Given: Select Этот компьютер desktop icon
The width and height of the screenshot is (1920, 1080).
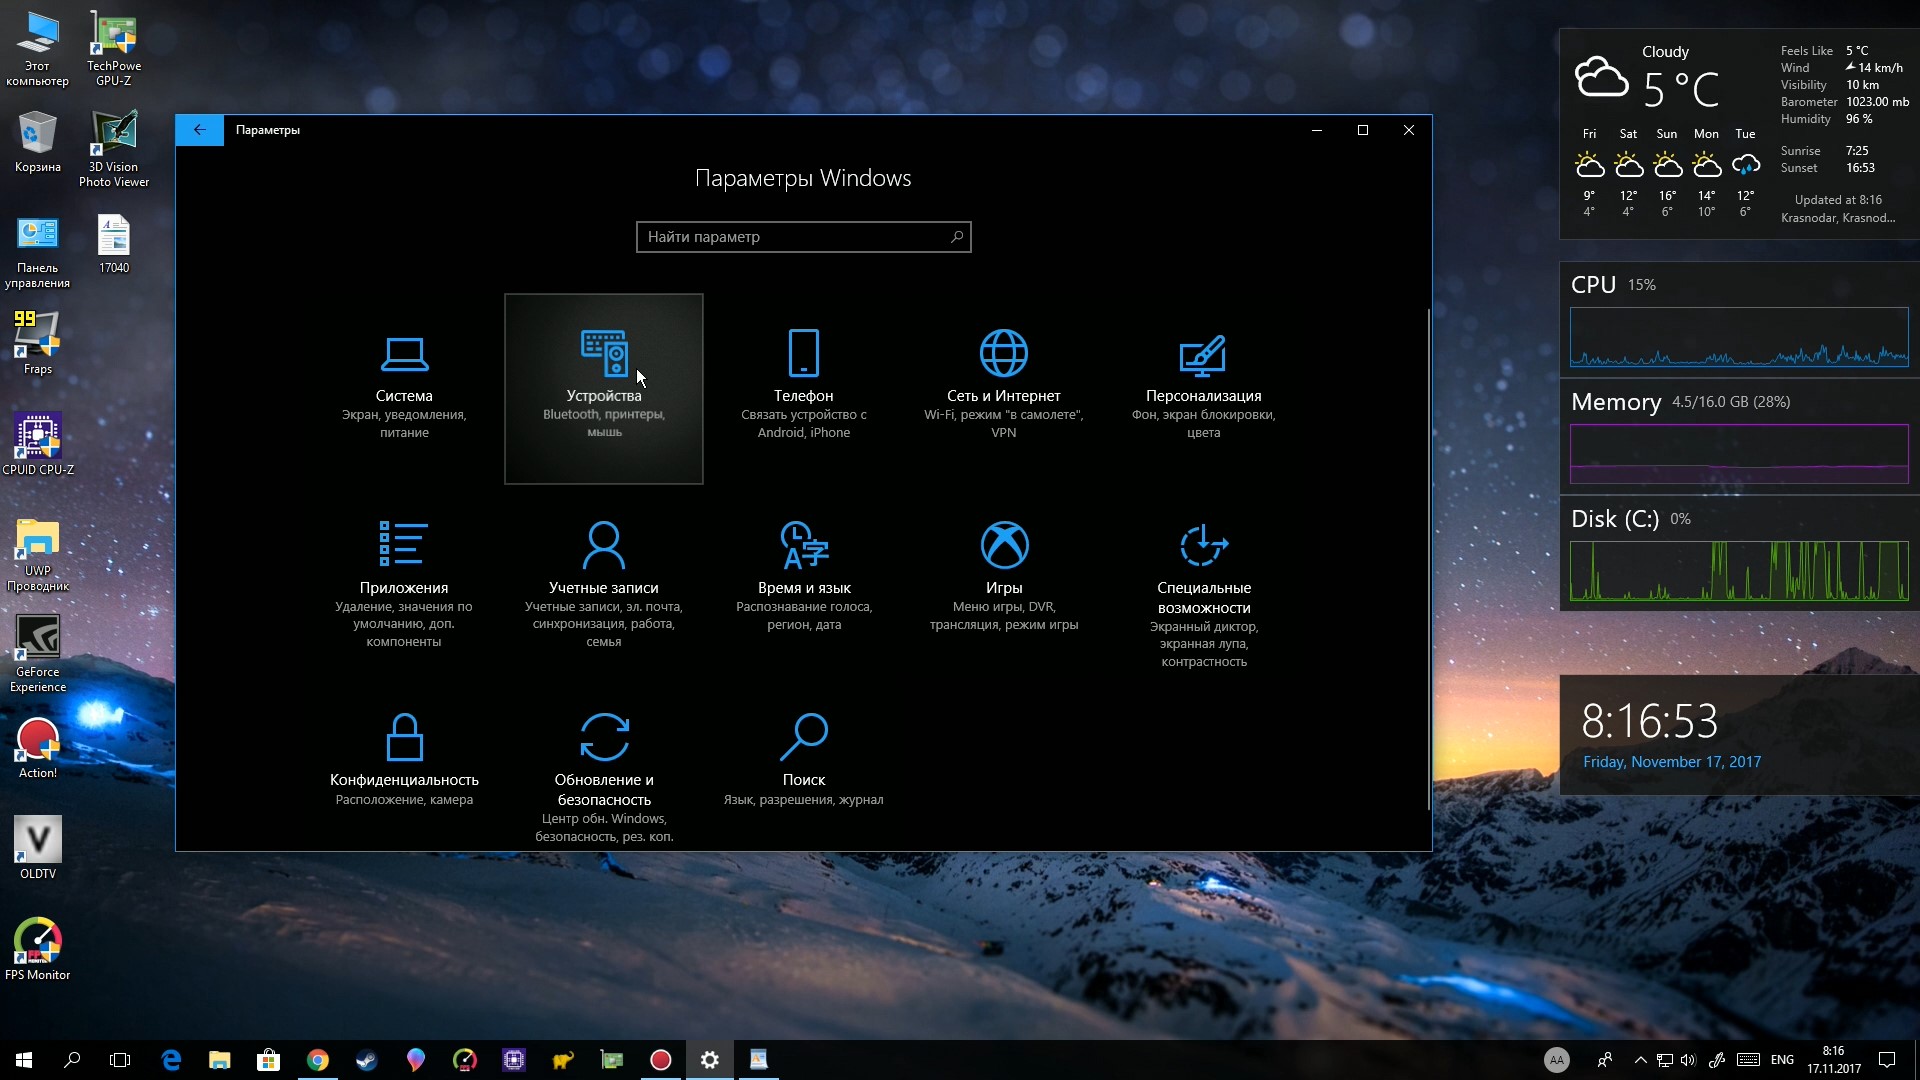Looking at the screenshot, I should click(x=37, y=49).
